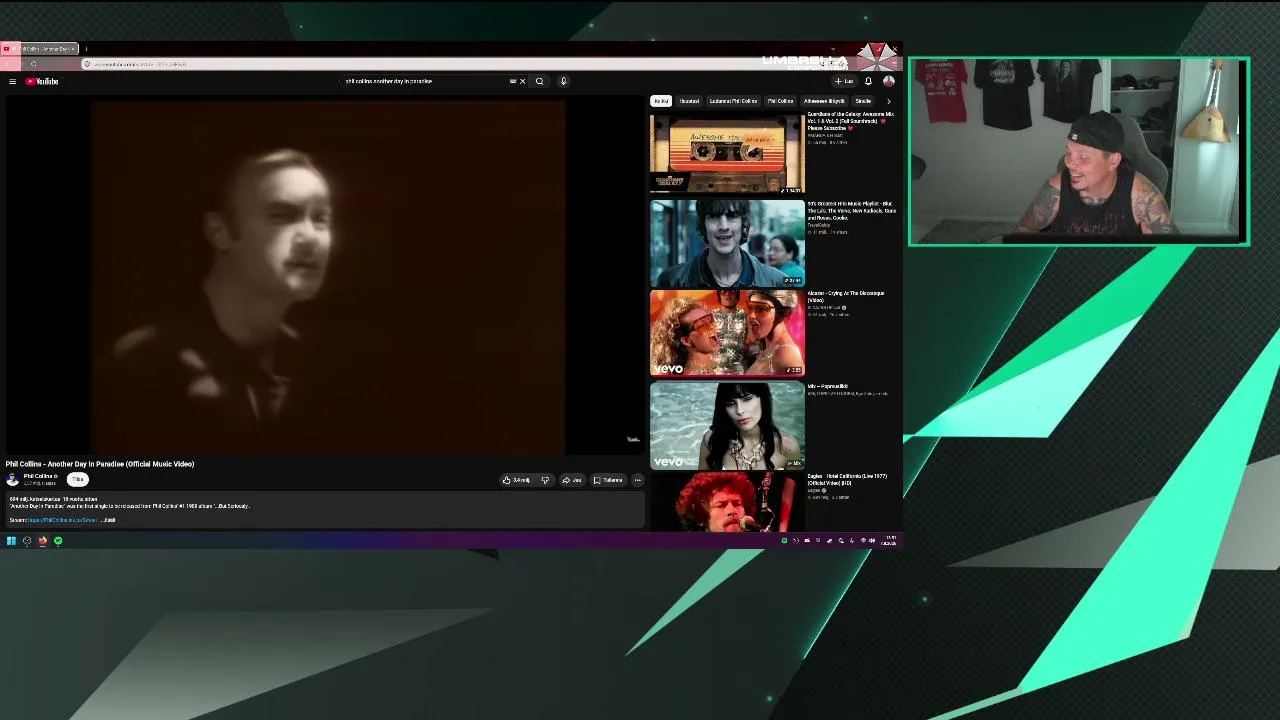Open Eagles - Hotel California (Live 1977) title
Screen dimensions: 1280x720
point(847,479)
